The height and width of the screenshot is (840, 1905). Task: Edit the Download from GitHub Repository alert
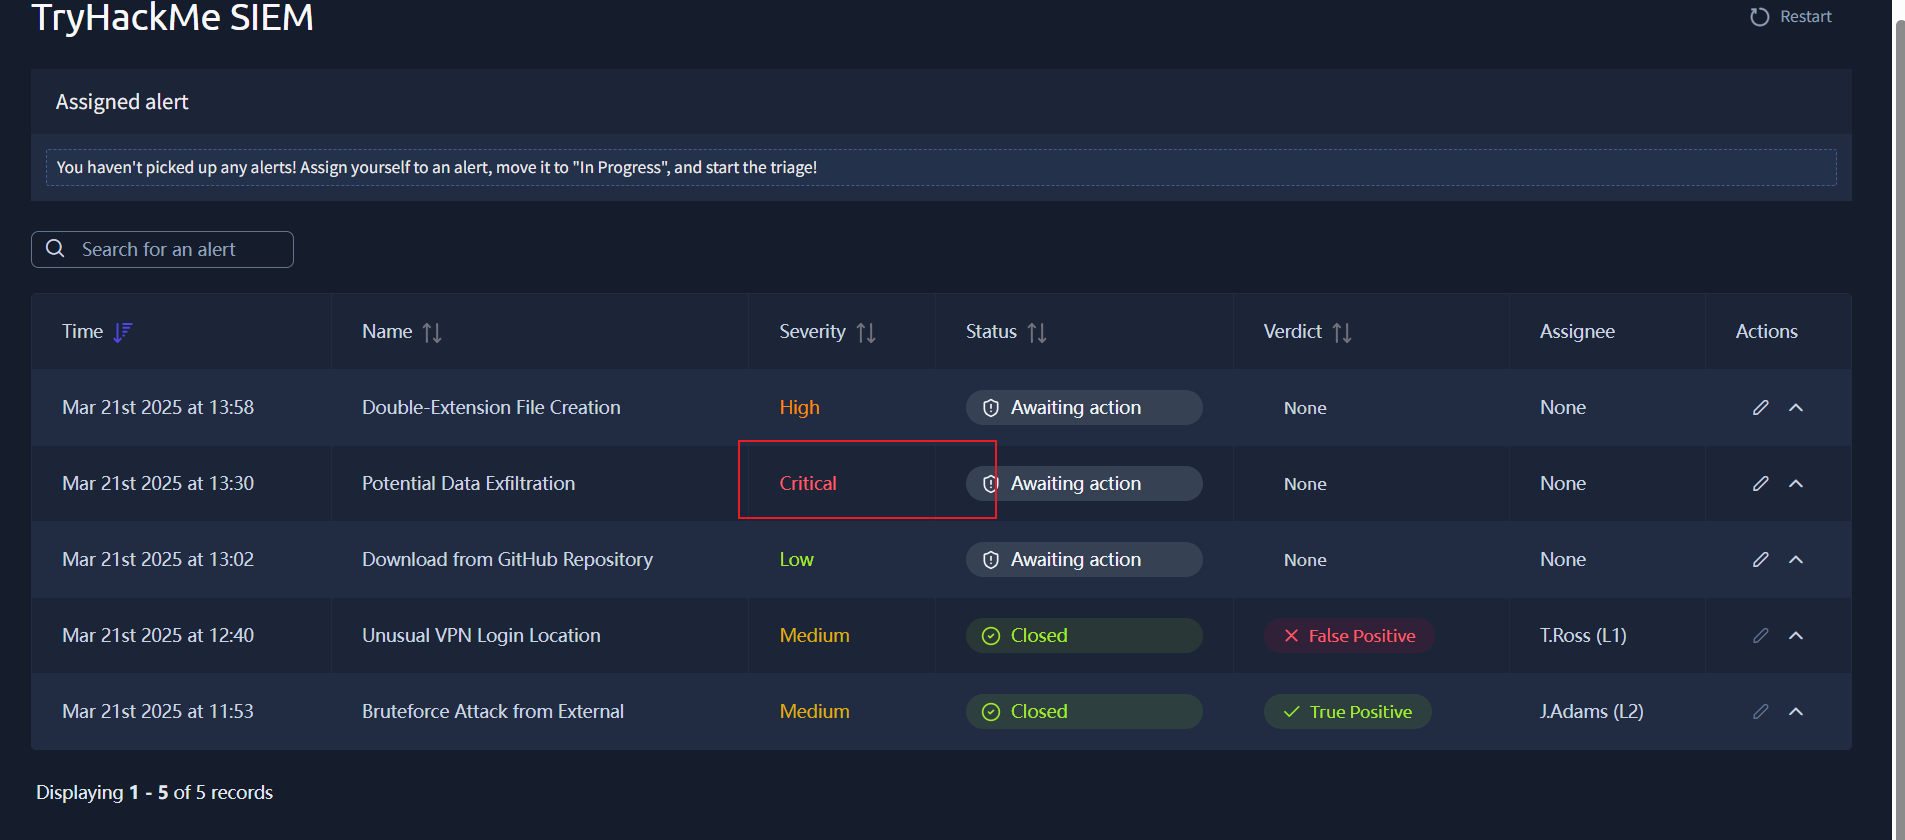point(1760,560)
